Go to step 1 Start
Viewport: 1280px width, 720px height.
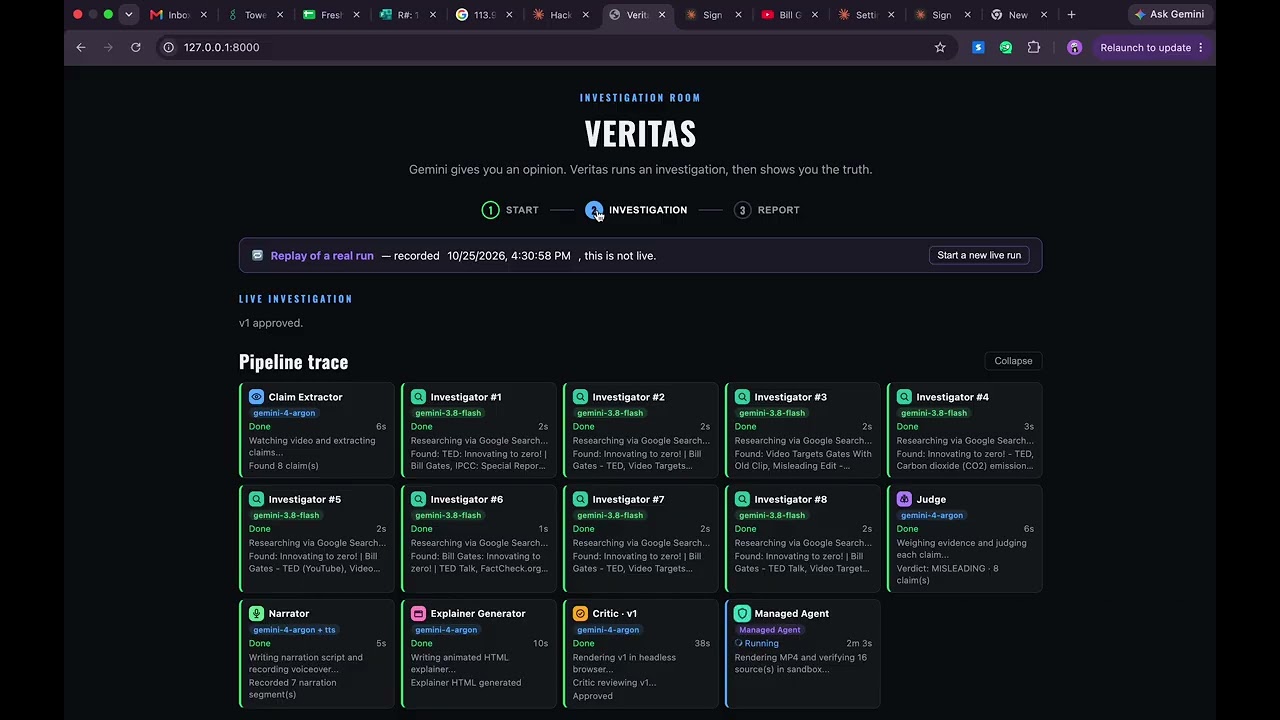510,210
